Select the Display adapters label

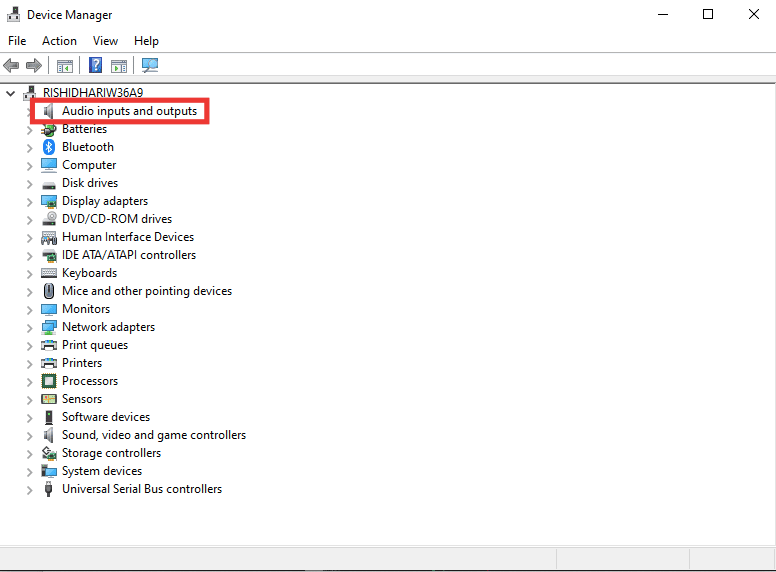pos(105,201)
